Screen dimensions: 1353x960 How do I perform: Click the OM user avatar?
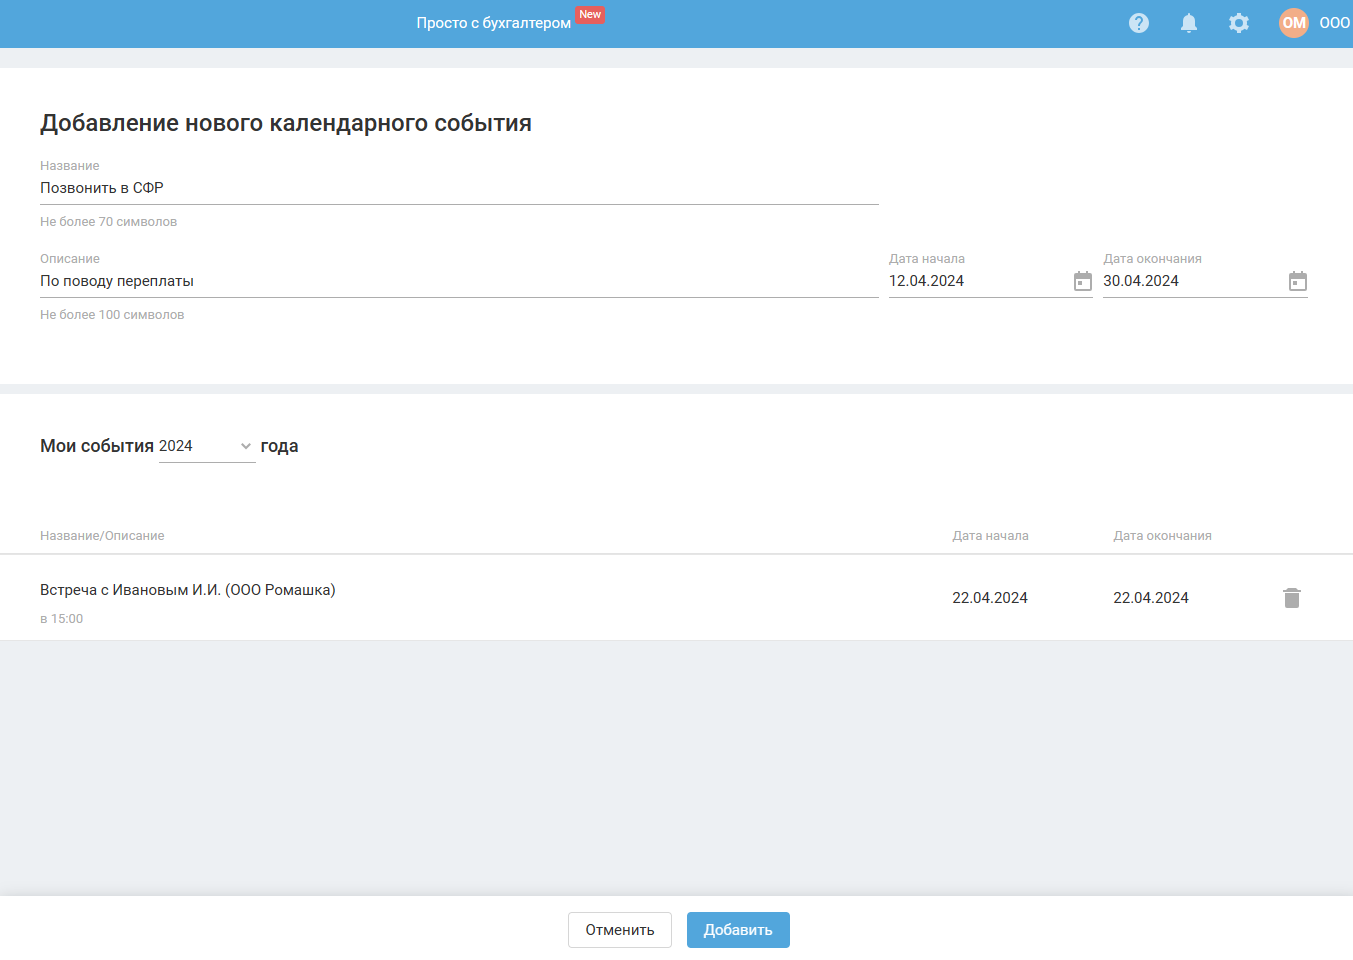pos(1294,23)
